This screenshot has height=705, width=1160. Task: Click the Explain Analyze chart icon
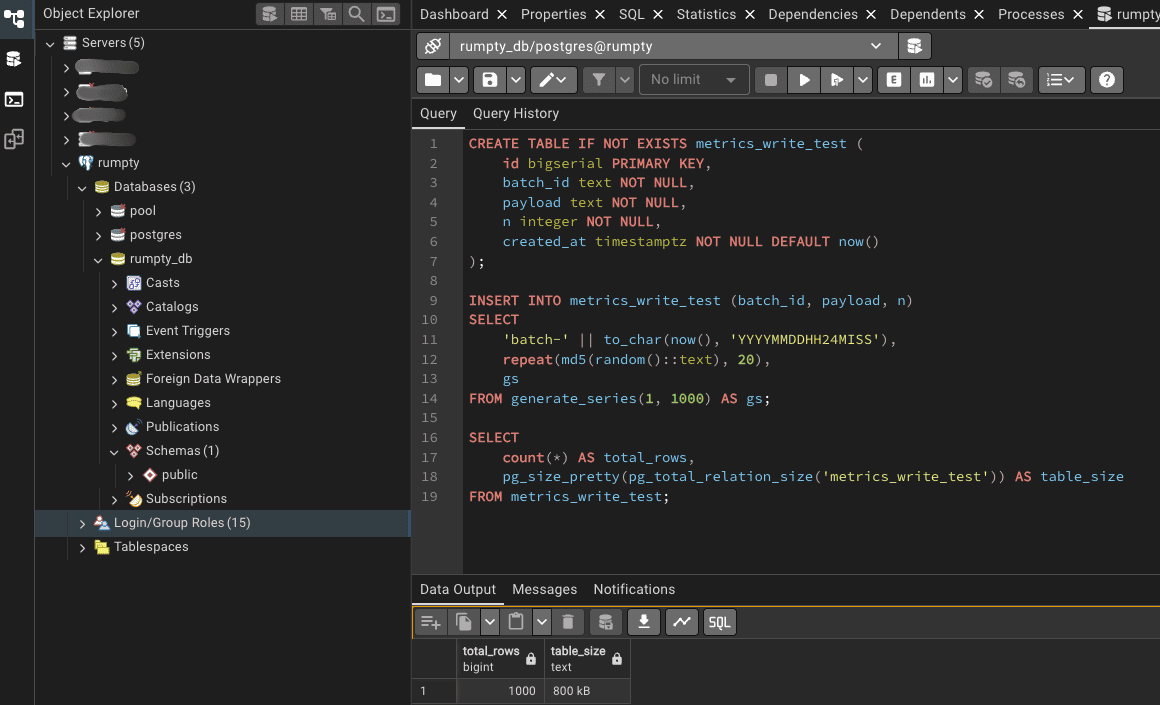tap(927, 80)
